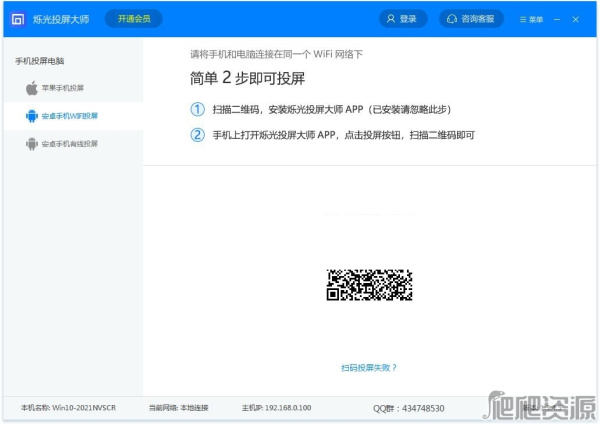This screenshot has height=426, width=600.
Task: Open the 扫码投屏失败? help link
Action: 369,368
